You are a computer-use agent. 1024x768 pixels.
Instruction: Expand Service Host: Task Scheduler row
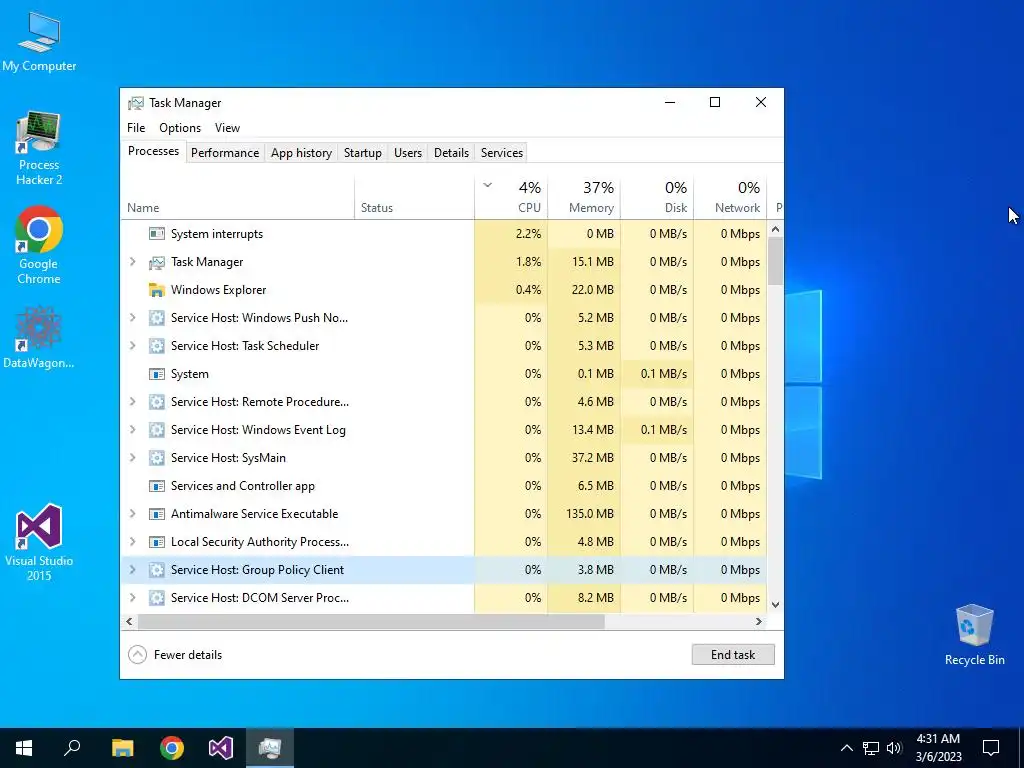(133, 346)
